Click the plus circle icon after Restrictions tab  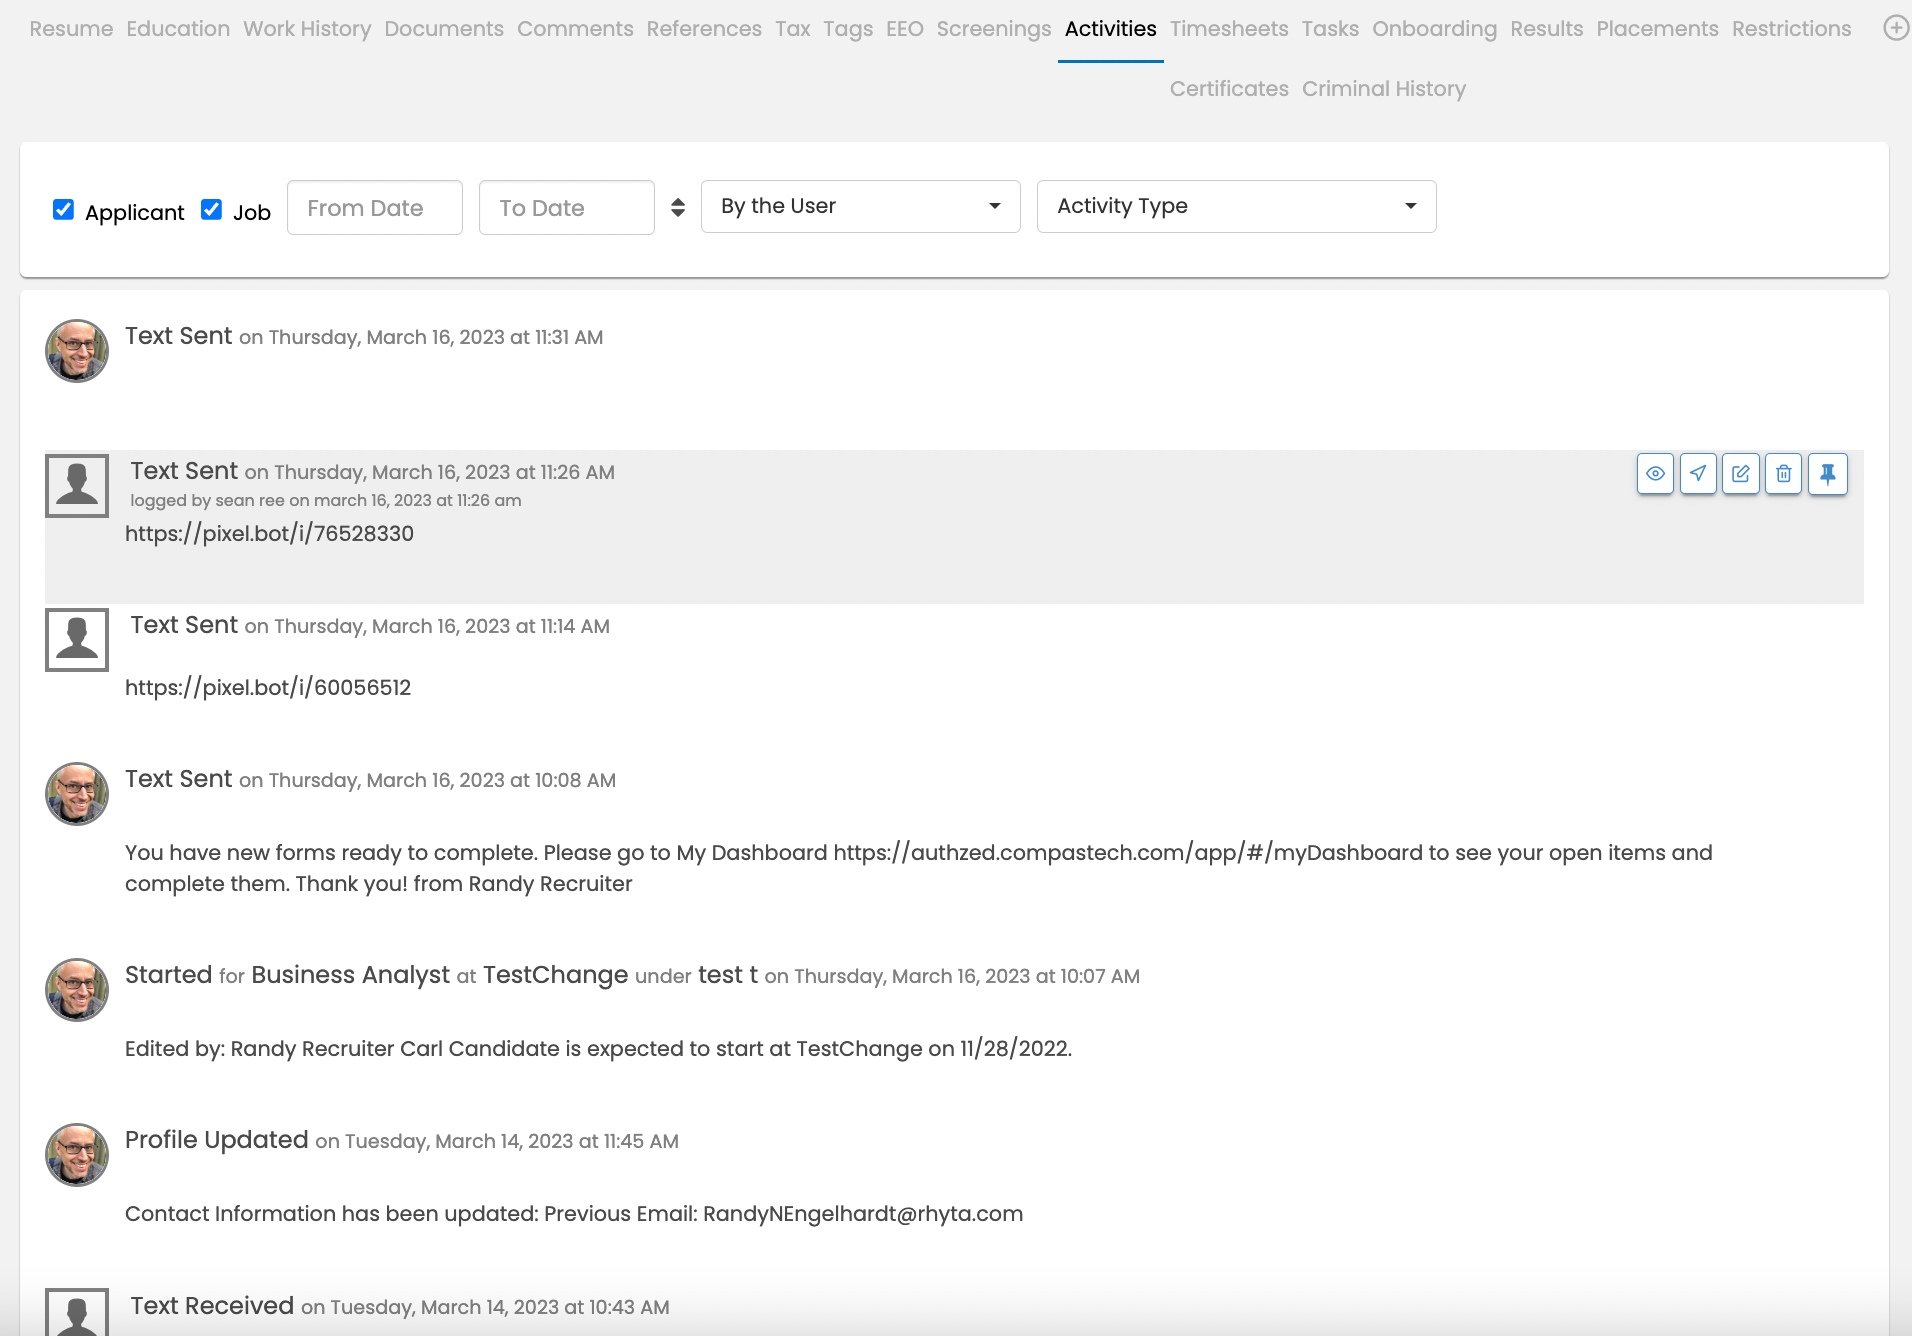(x=1896, y=28)
